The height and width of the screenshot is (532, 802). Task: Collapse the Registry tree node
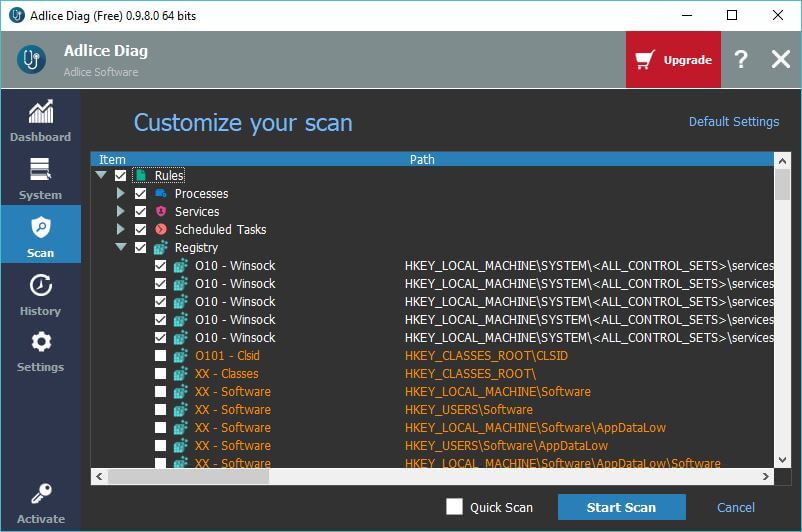121,248
